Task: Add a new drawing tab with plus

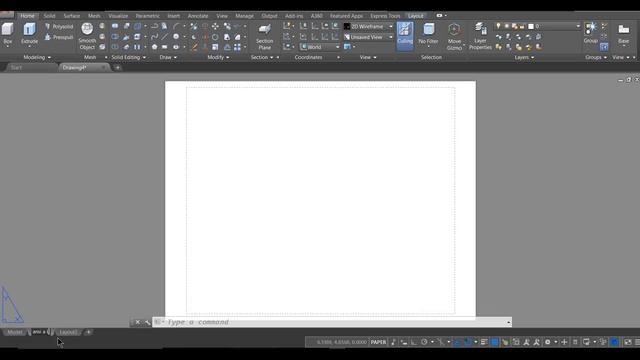Action: tap(118, 68)
